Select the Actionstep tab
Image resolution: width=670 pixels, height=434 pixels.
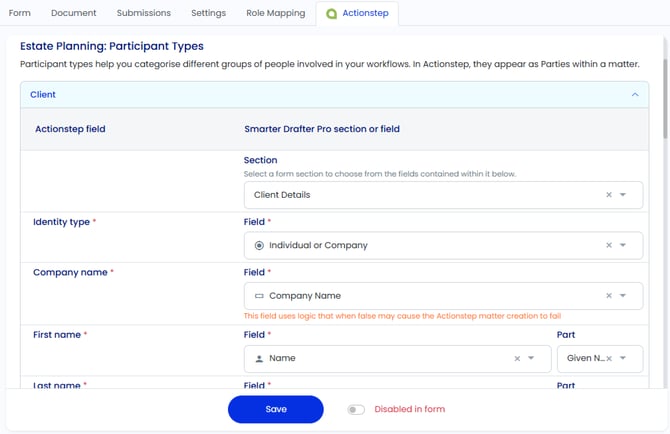[x=358, y=13]
